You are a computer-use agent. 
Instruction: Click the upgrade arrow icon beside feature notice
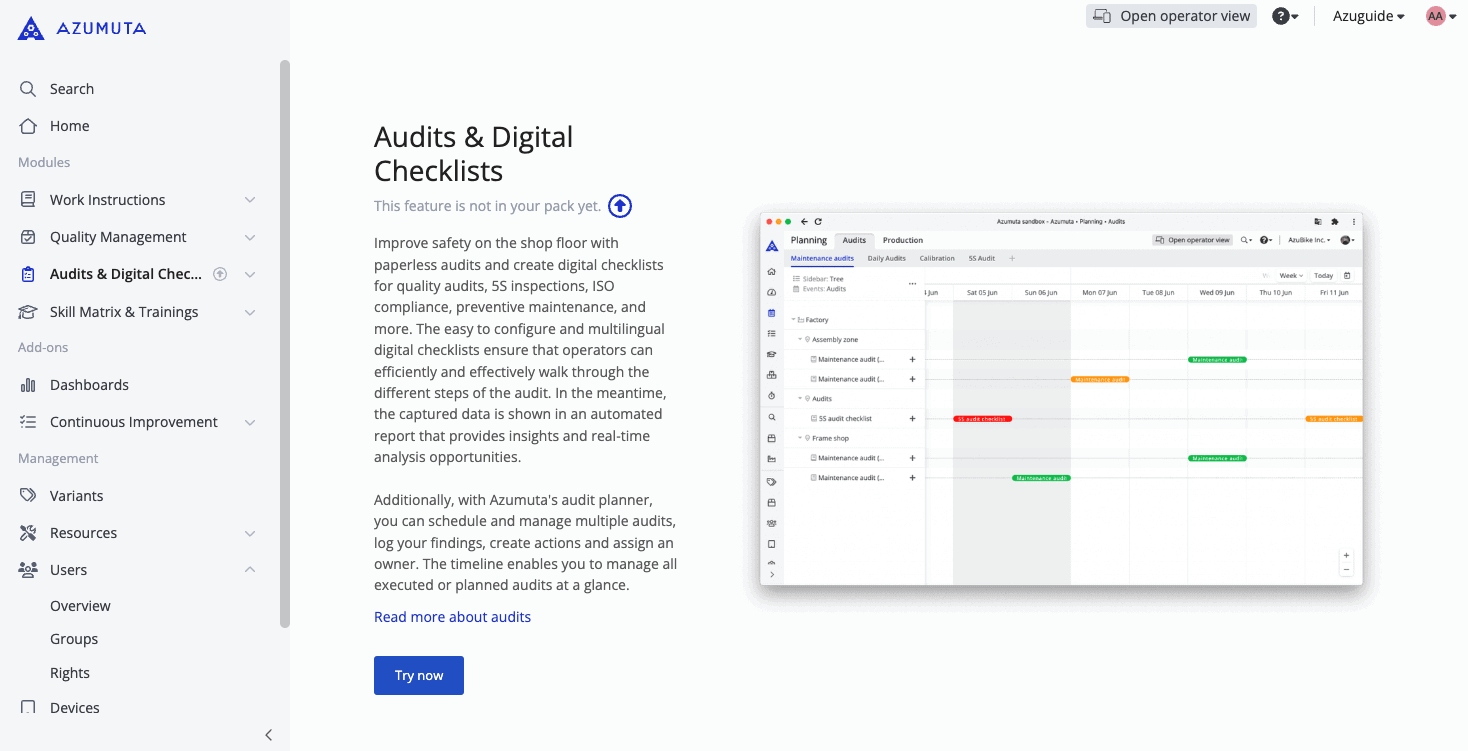point(620,206)
